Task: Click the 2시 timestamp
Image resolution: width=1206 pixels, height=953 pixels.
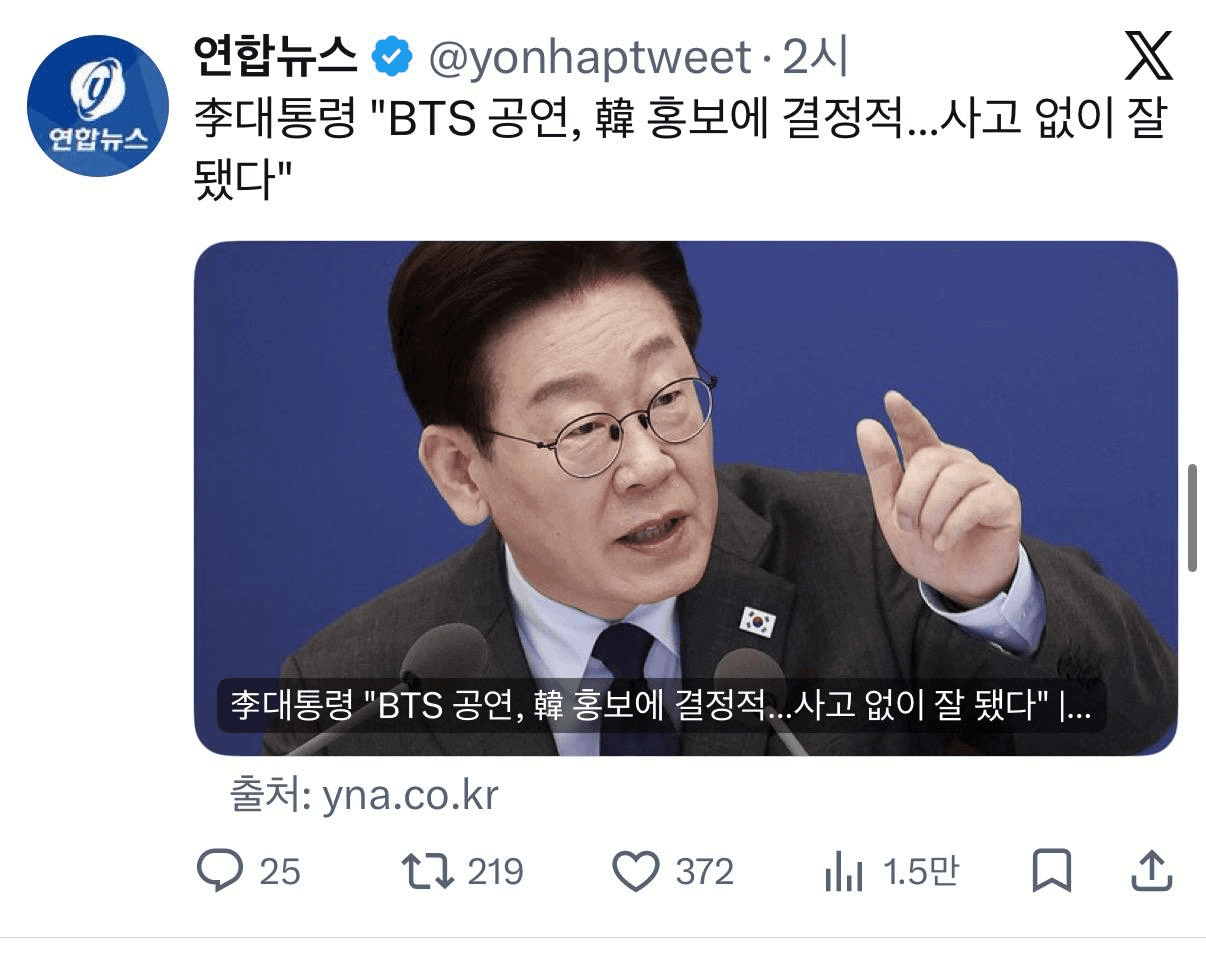Action: pyautogui.click(x=815, y=59)
